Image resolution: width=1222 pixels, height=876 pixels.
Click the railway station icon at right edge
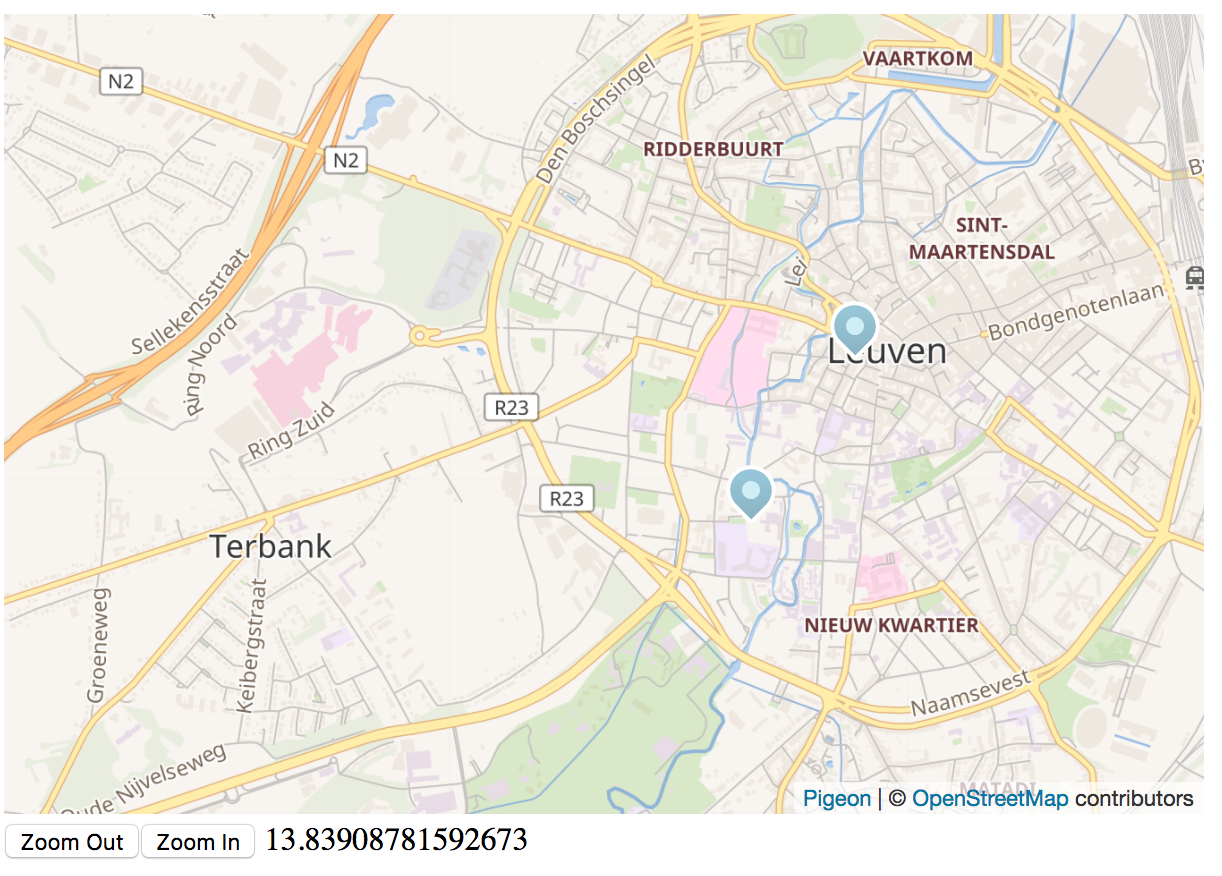1194,277
